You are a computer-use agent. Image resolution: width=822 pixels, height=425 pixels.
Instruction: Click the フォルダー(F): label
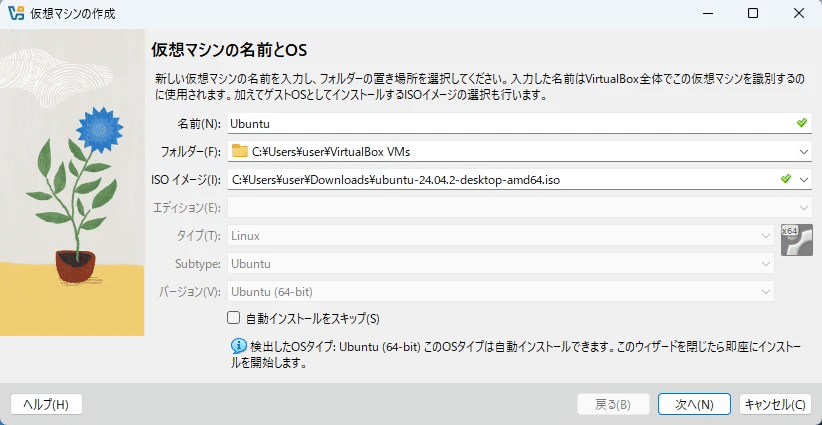click(191, 152)
